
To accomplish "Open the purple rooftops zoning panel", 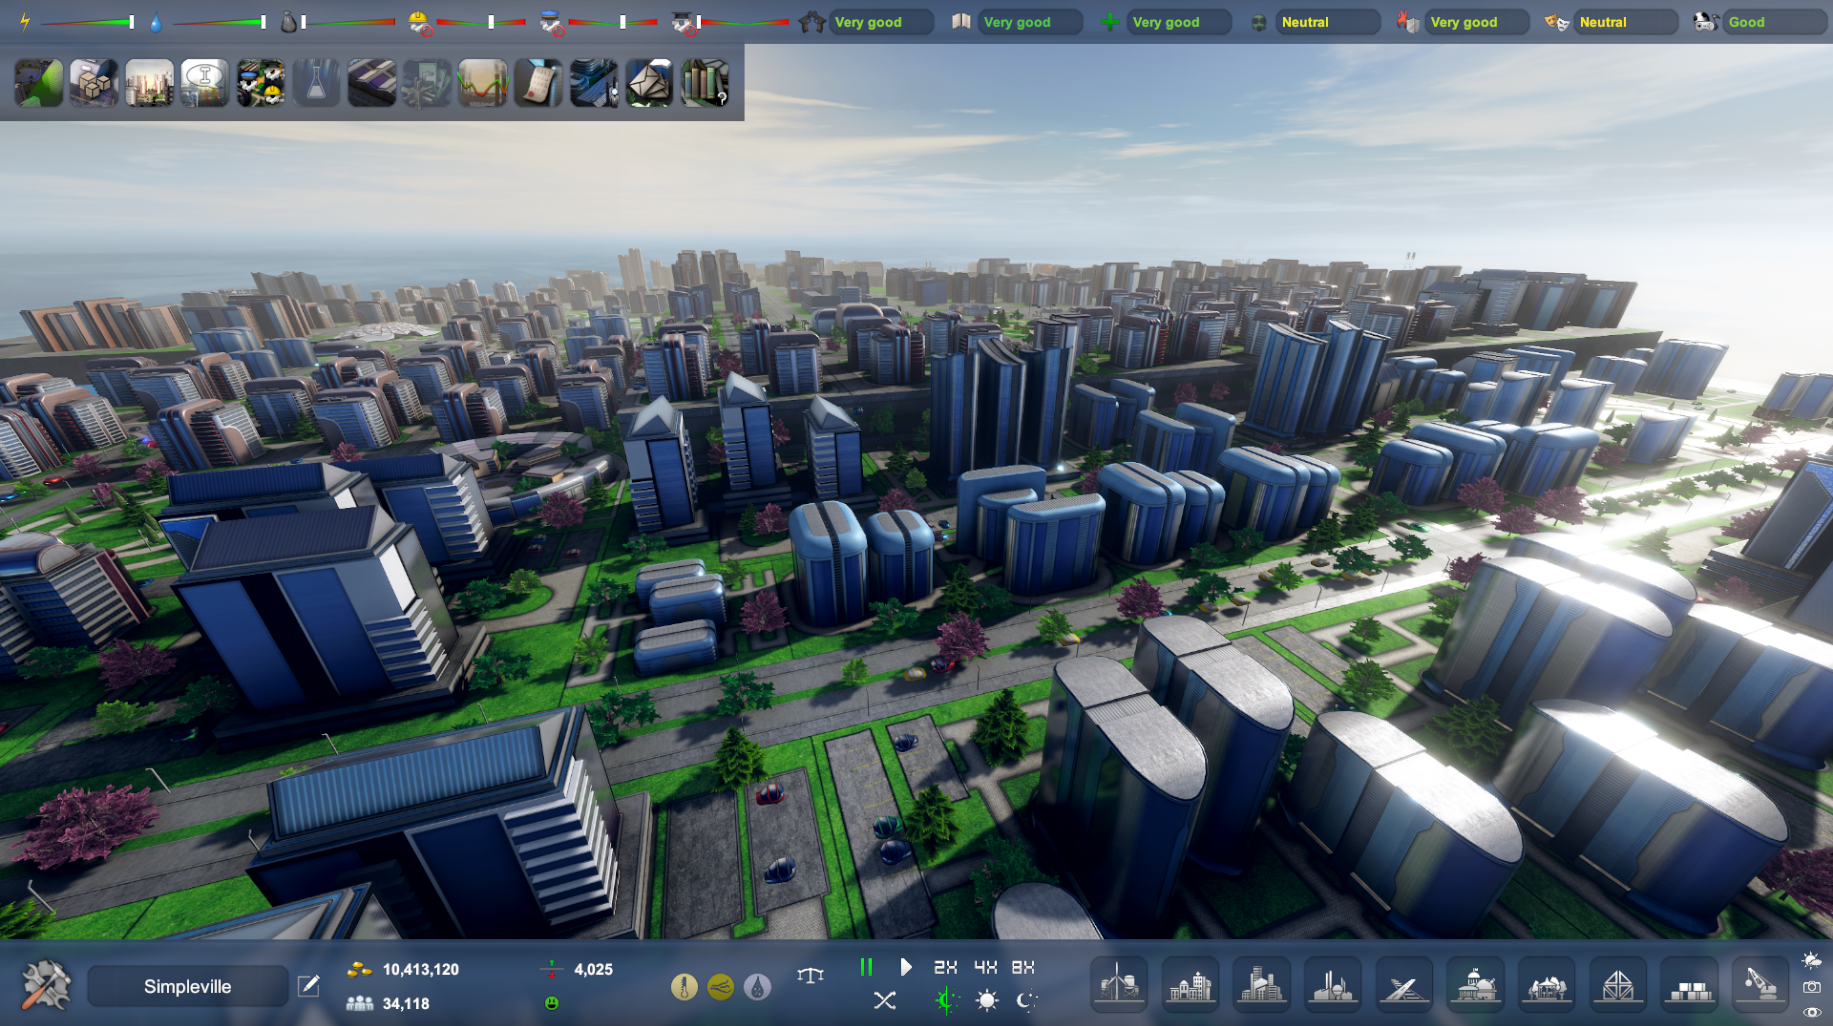I will [x=372, y=82].
